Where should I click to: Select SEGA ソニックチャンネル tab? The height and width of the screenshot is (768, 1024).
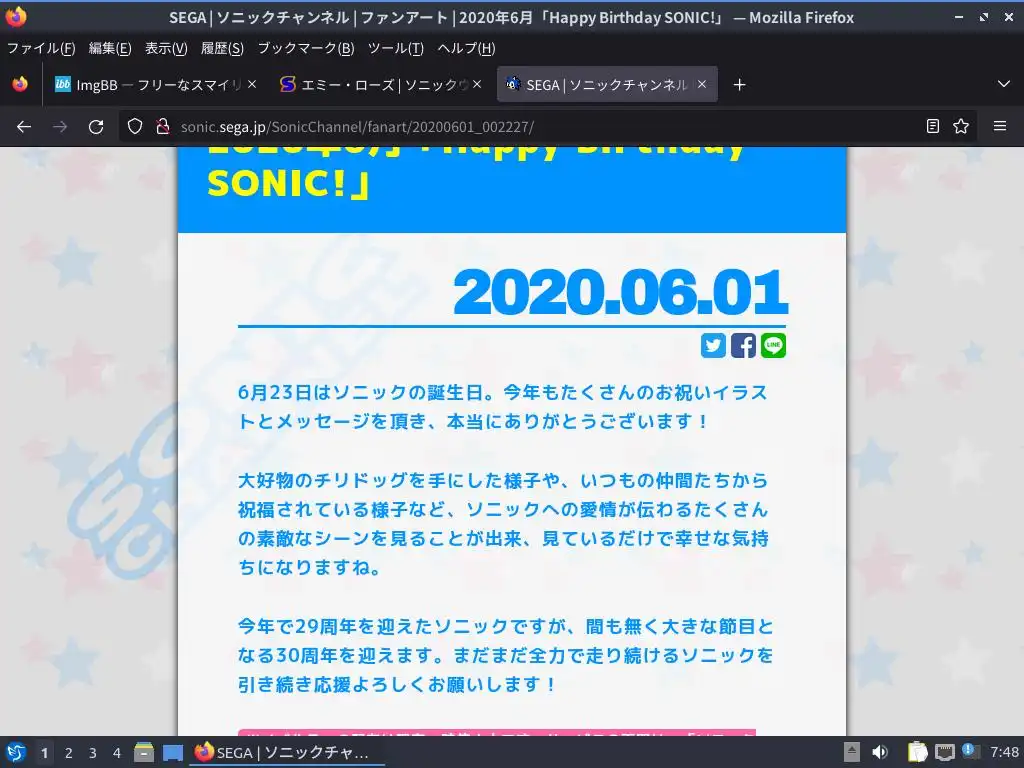[x=607, y=84]
